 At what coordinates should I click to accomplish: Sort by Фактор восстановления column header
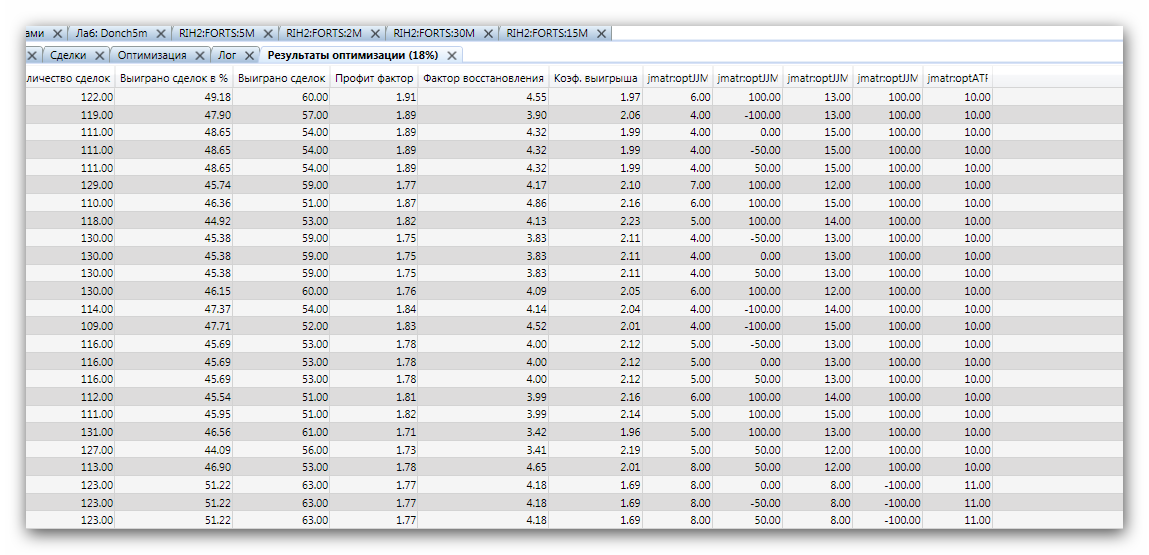(484, 78)
